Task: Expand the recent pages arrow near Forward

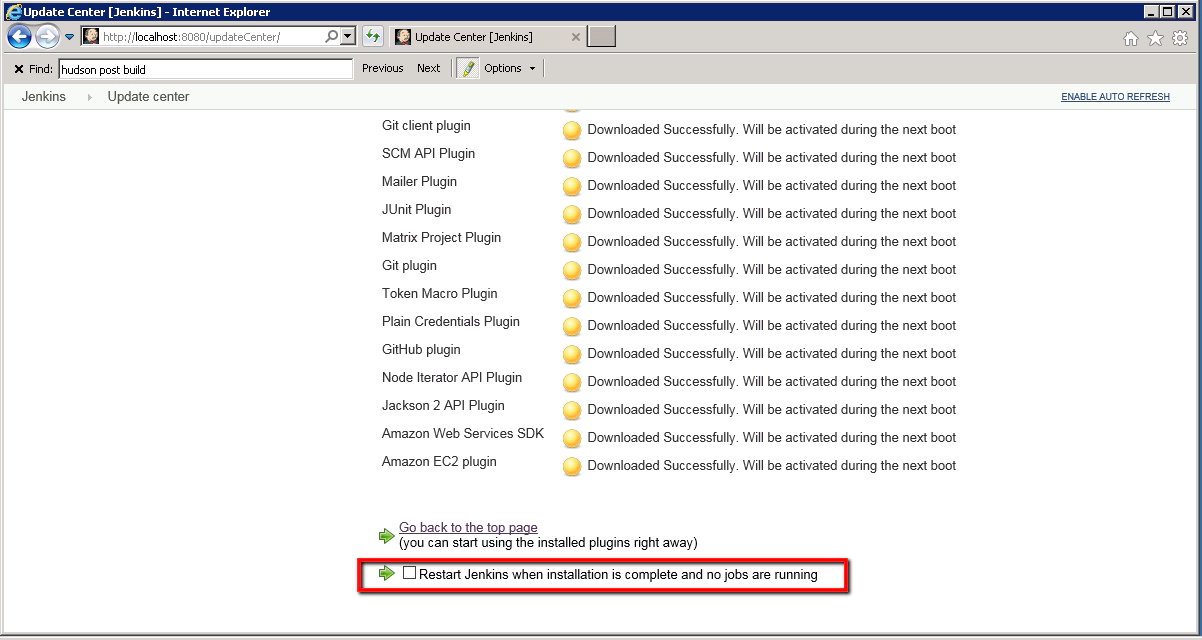Action: tap(70, 37)
